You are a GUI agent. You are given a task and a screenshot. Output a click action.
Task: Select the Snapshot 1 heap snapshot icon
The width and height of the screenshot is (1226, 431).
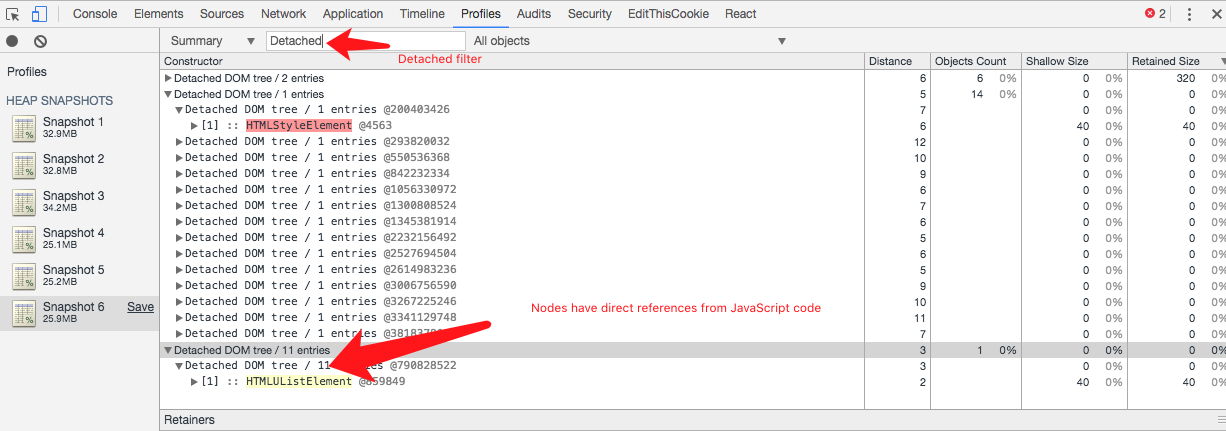(24, 128)
